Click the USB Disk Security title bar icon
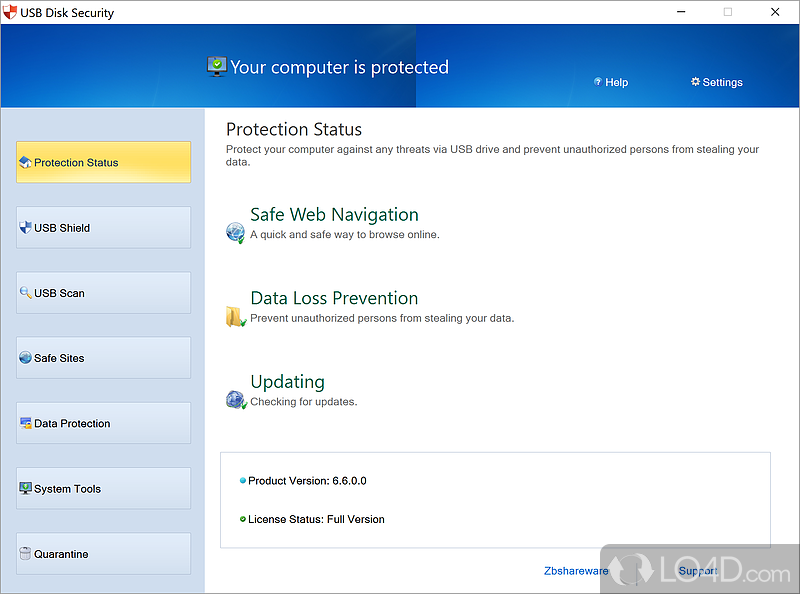This screenshot has width=800, height=594. tap(11, 13)
